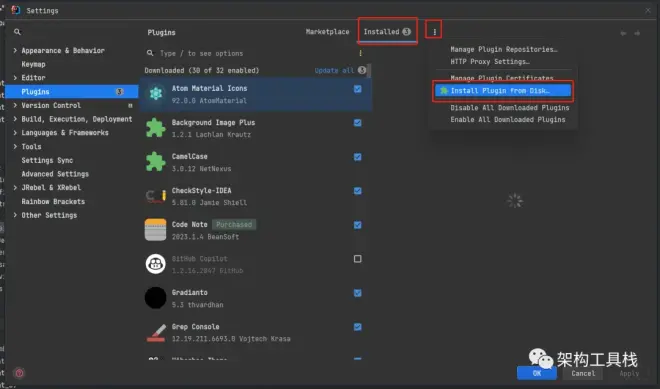660x389 pixels.
Task: Select the GitHub Copilot plugin icon
Action: pos(155,264)
